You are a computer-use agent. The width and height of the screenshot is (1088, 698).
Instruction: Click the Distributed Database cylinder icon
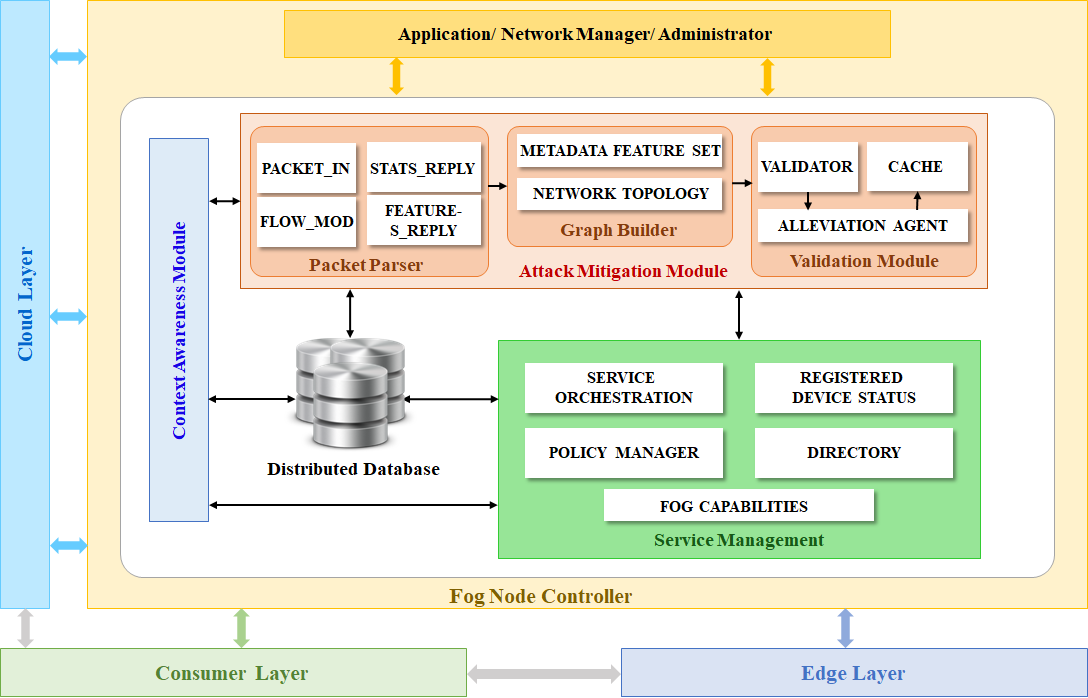(351, 394)
